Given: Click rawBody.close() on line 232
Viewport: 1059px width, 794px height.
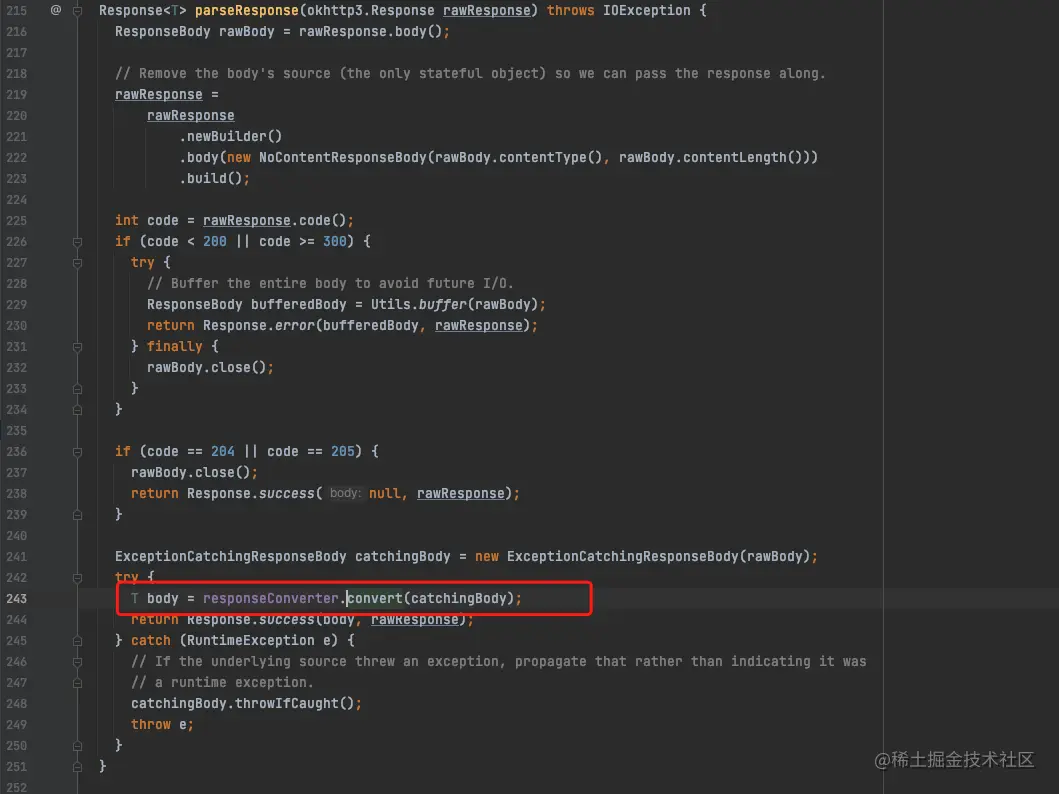Looking at the screenshot, I should tap(207, 367).
